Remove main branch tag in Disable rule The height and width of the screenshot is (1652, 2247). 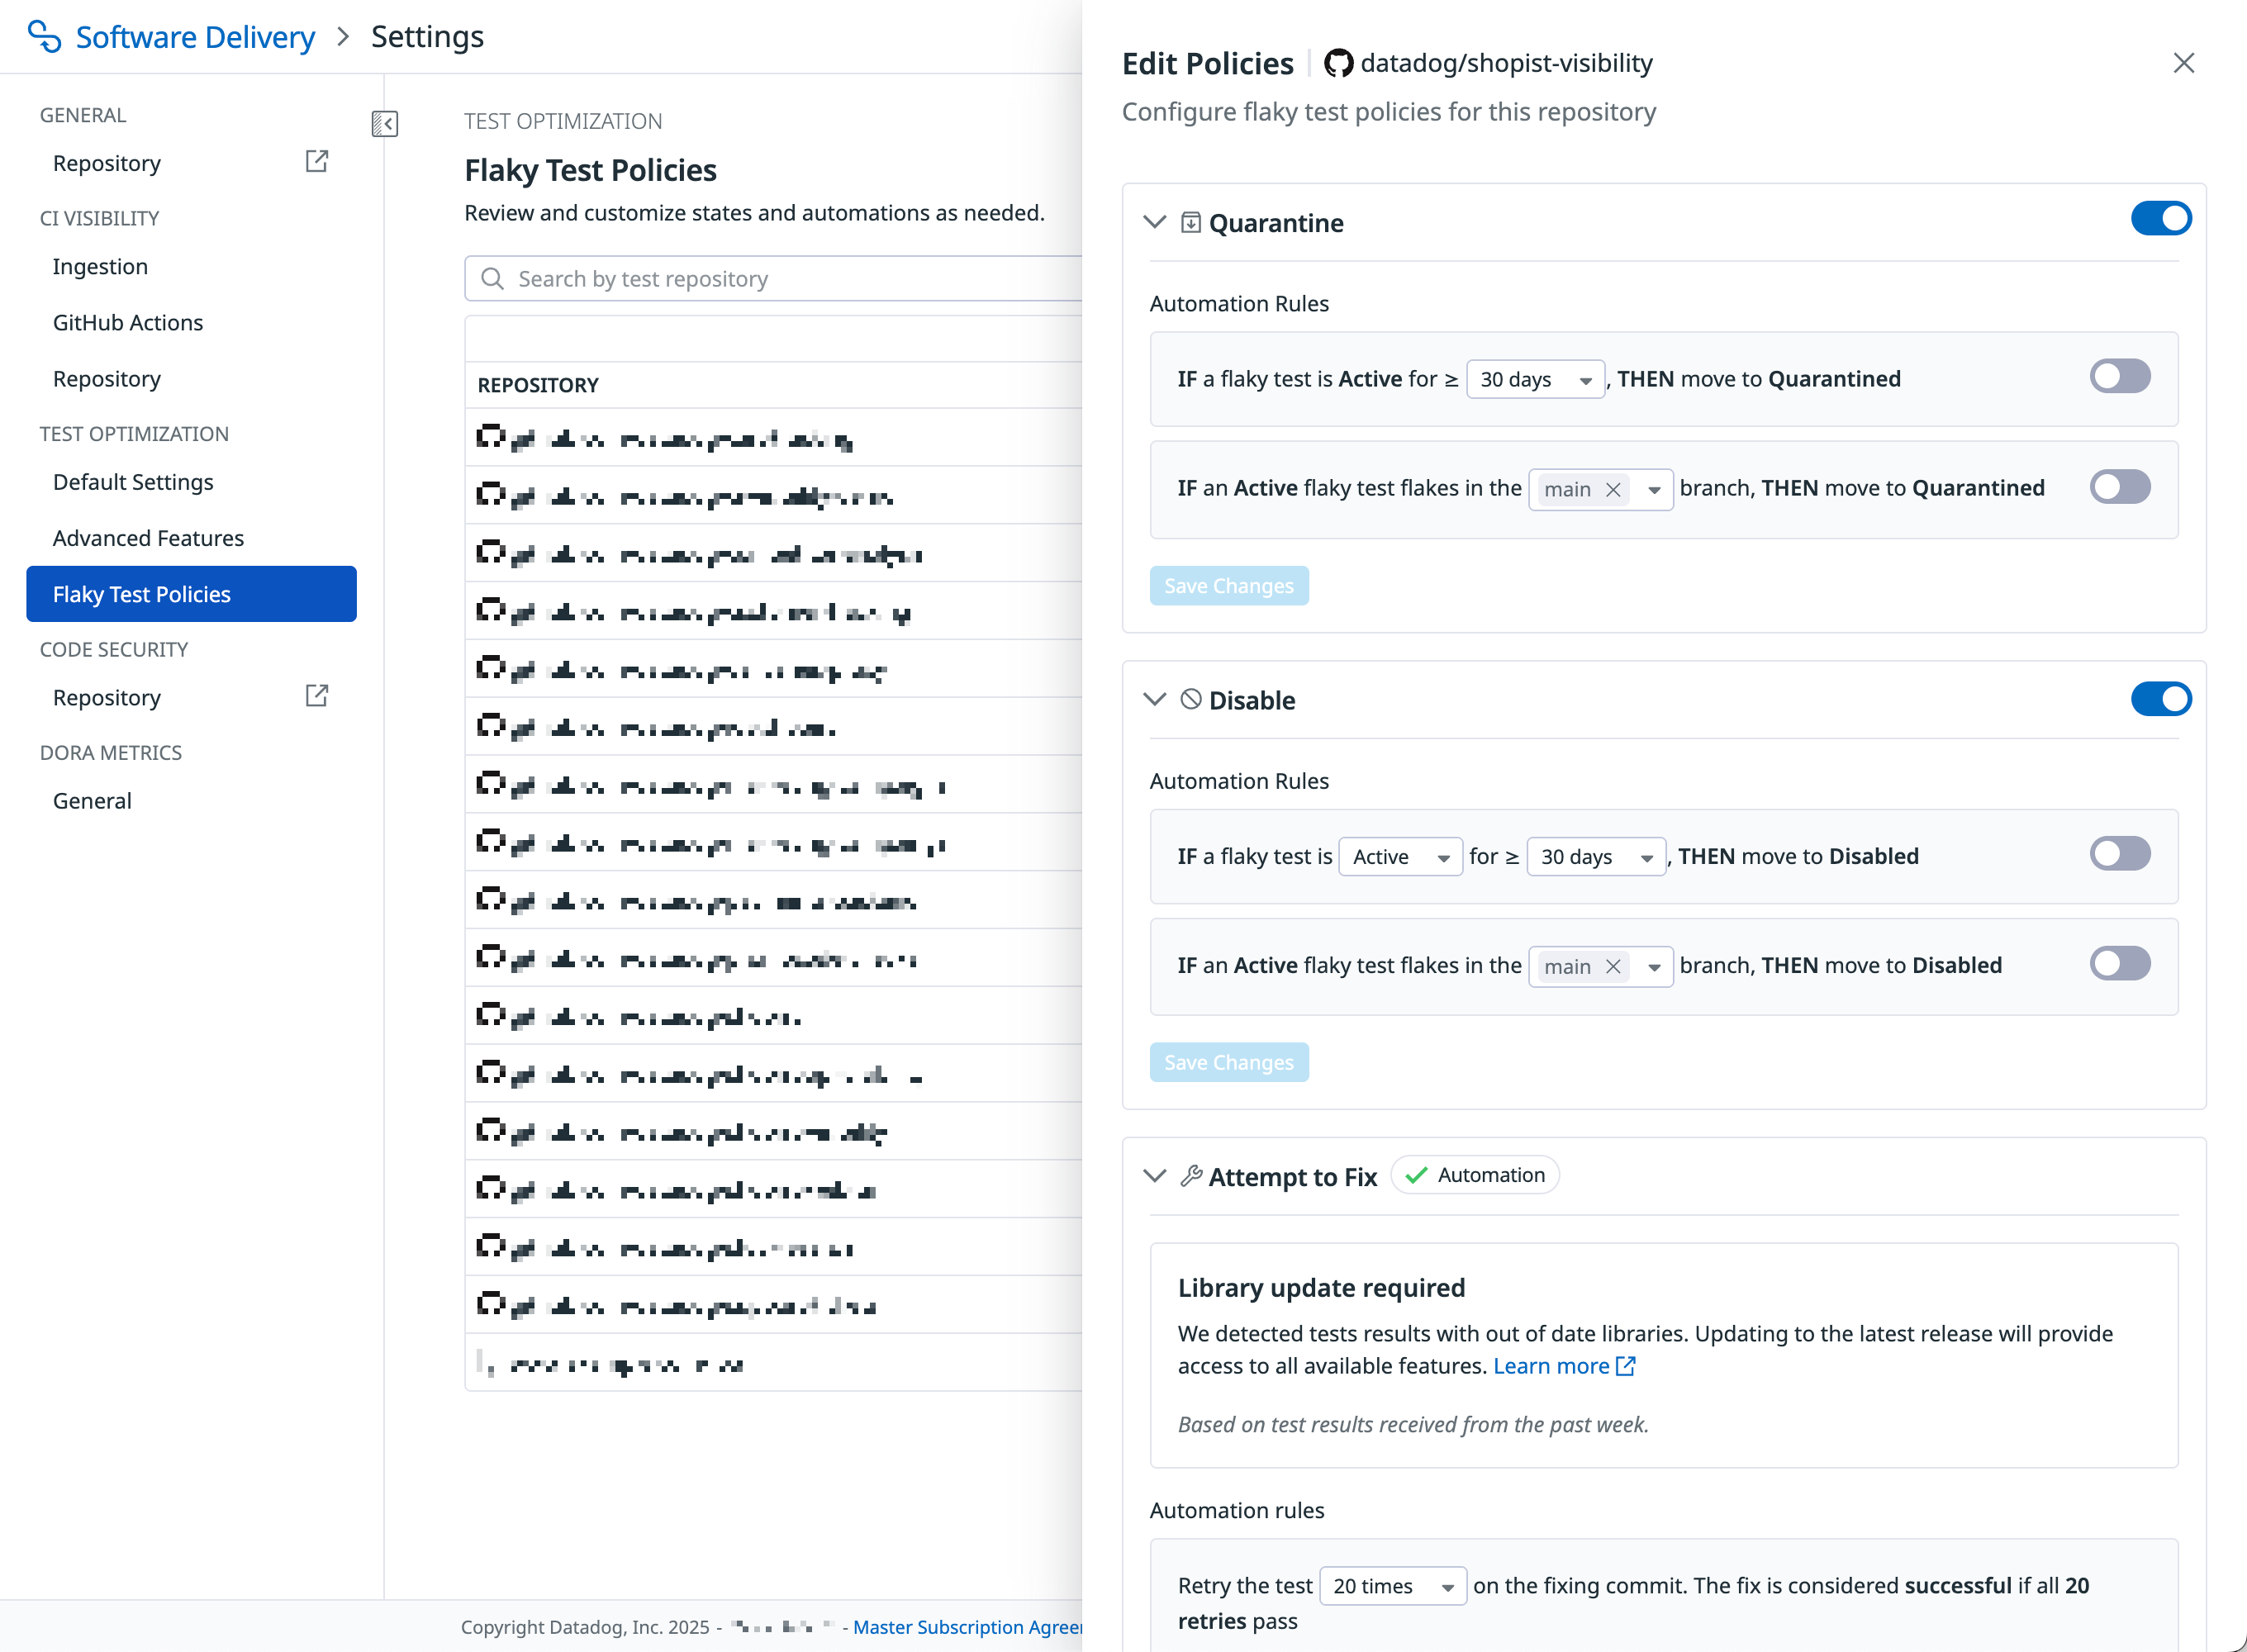[1613, 966]
